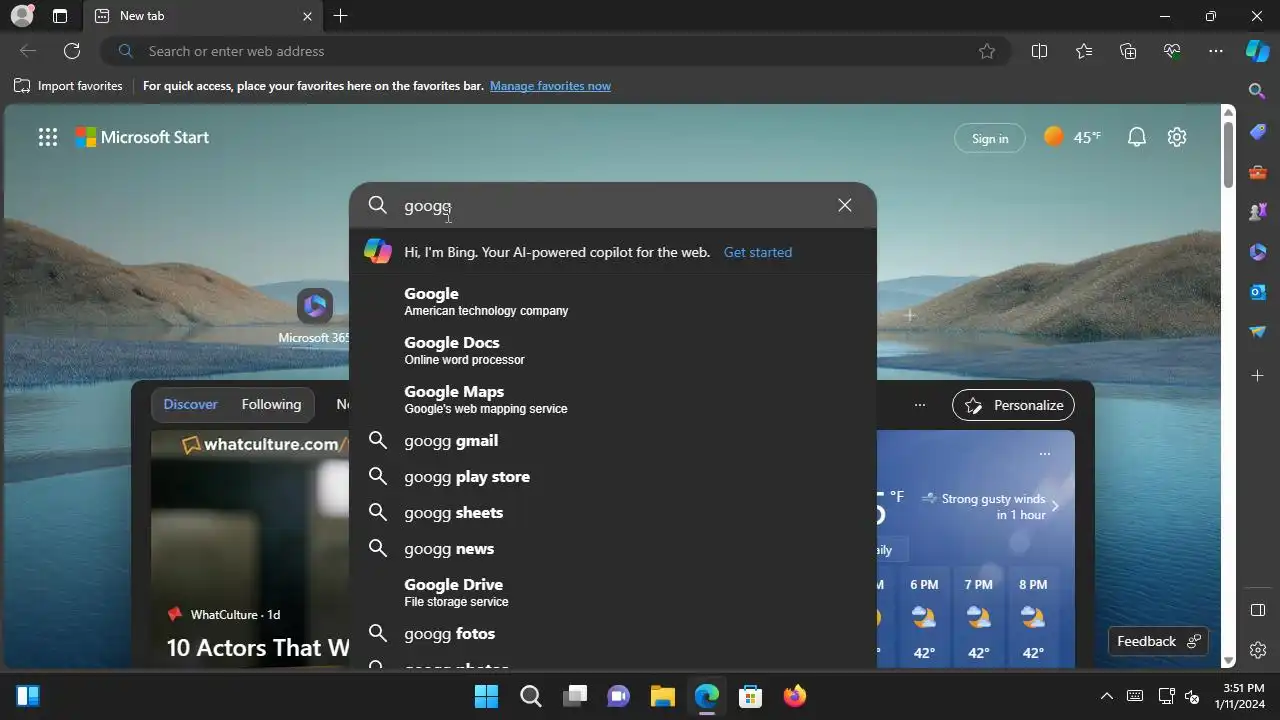This screenshot has width=1280, height=720.
Task: Go back with the back arrow
Action: pyautogui.click(x=28, y=51)
